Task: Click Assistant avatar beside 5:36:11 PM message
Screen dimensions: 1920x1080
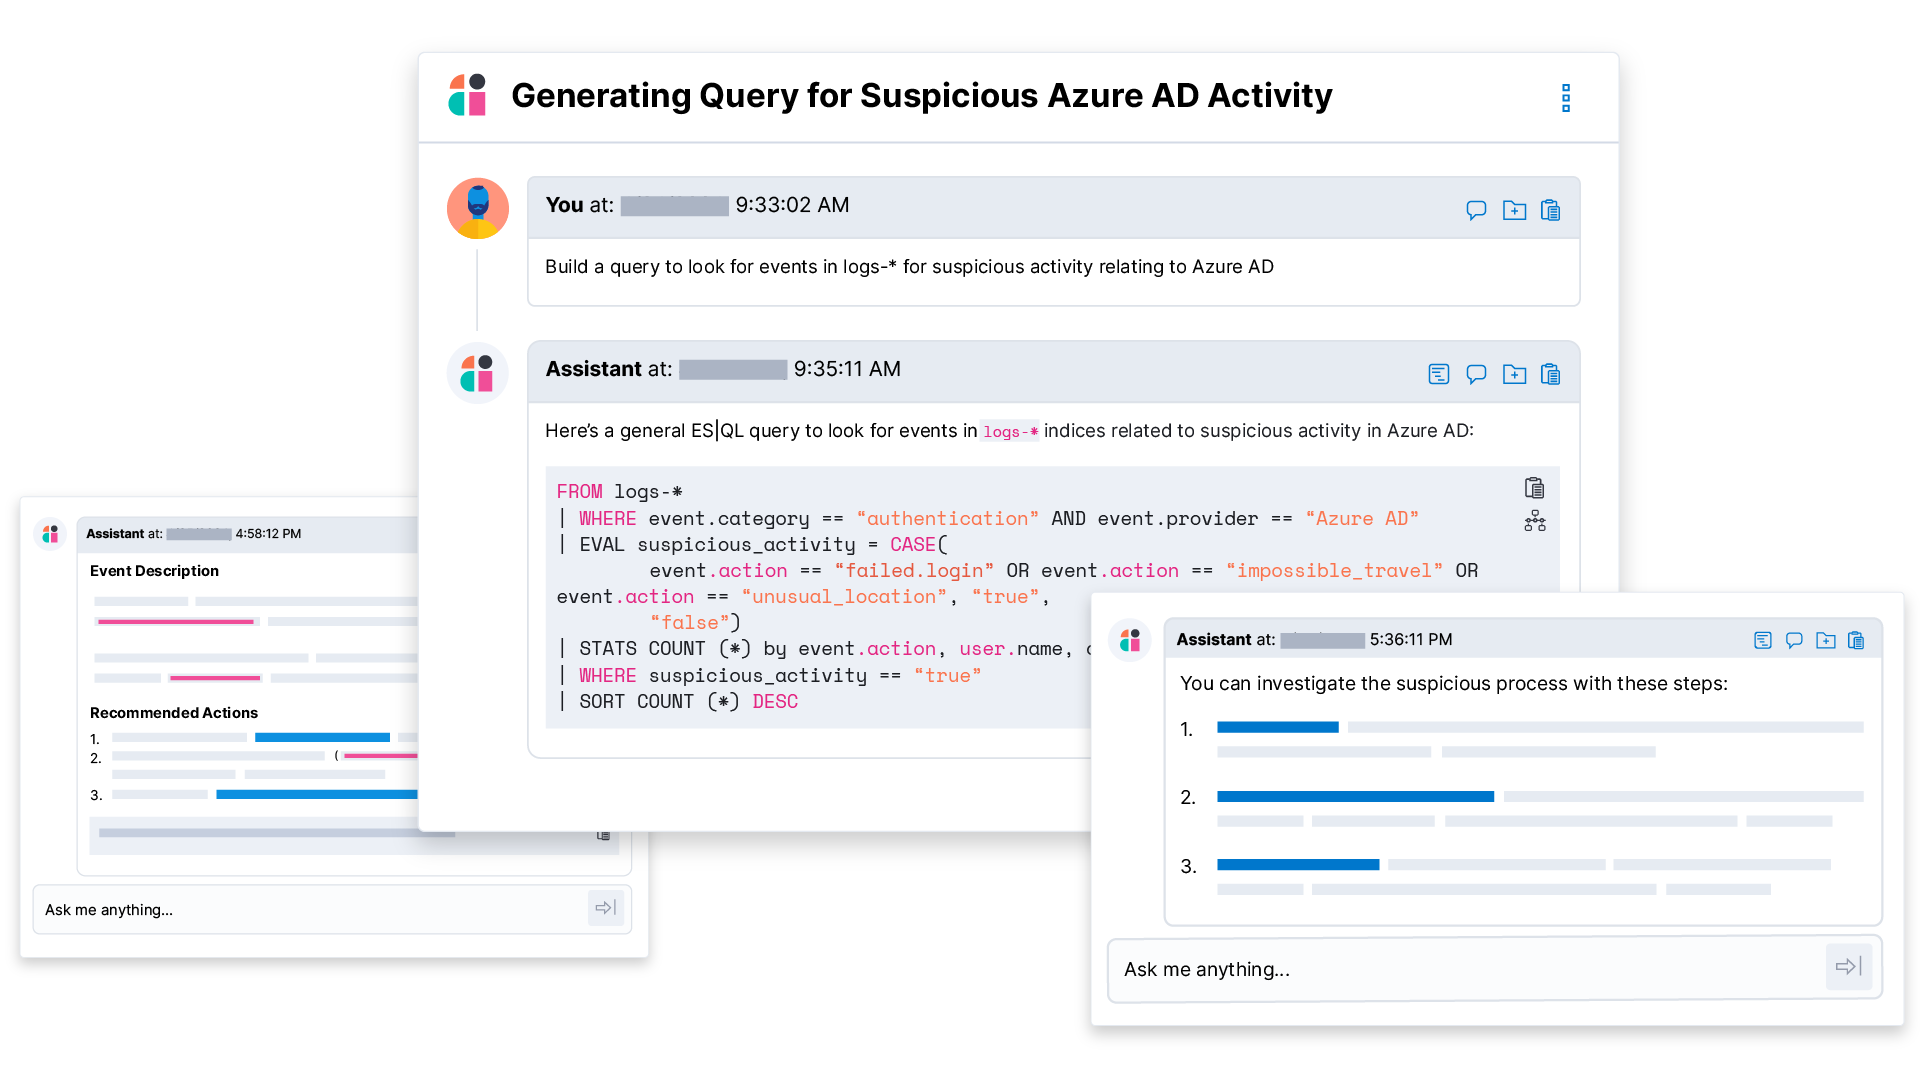Action: [1131, 640]
